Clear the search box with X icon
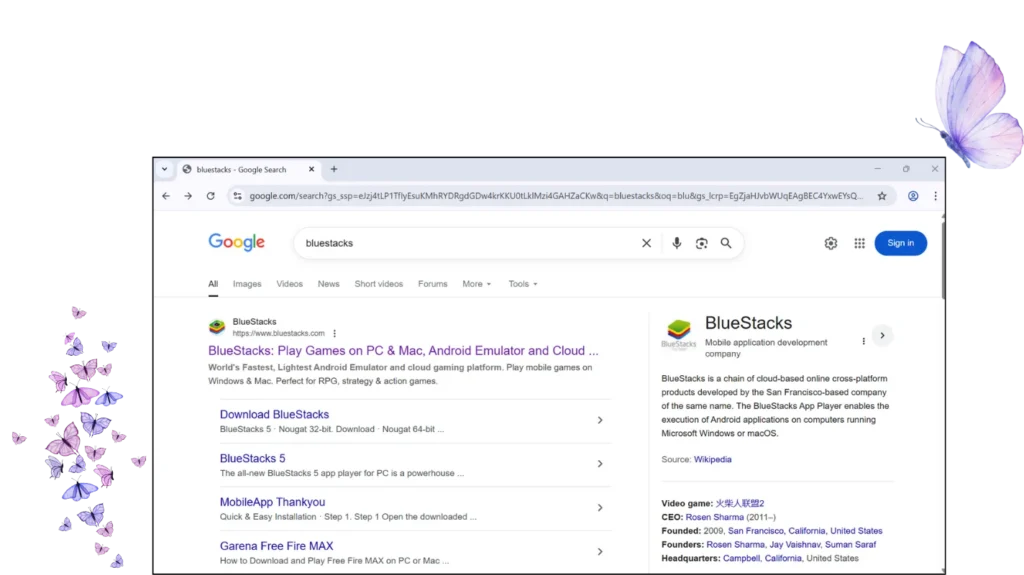 (646, 243)
